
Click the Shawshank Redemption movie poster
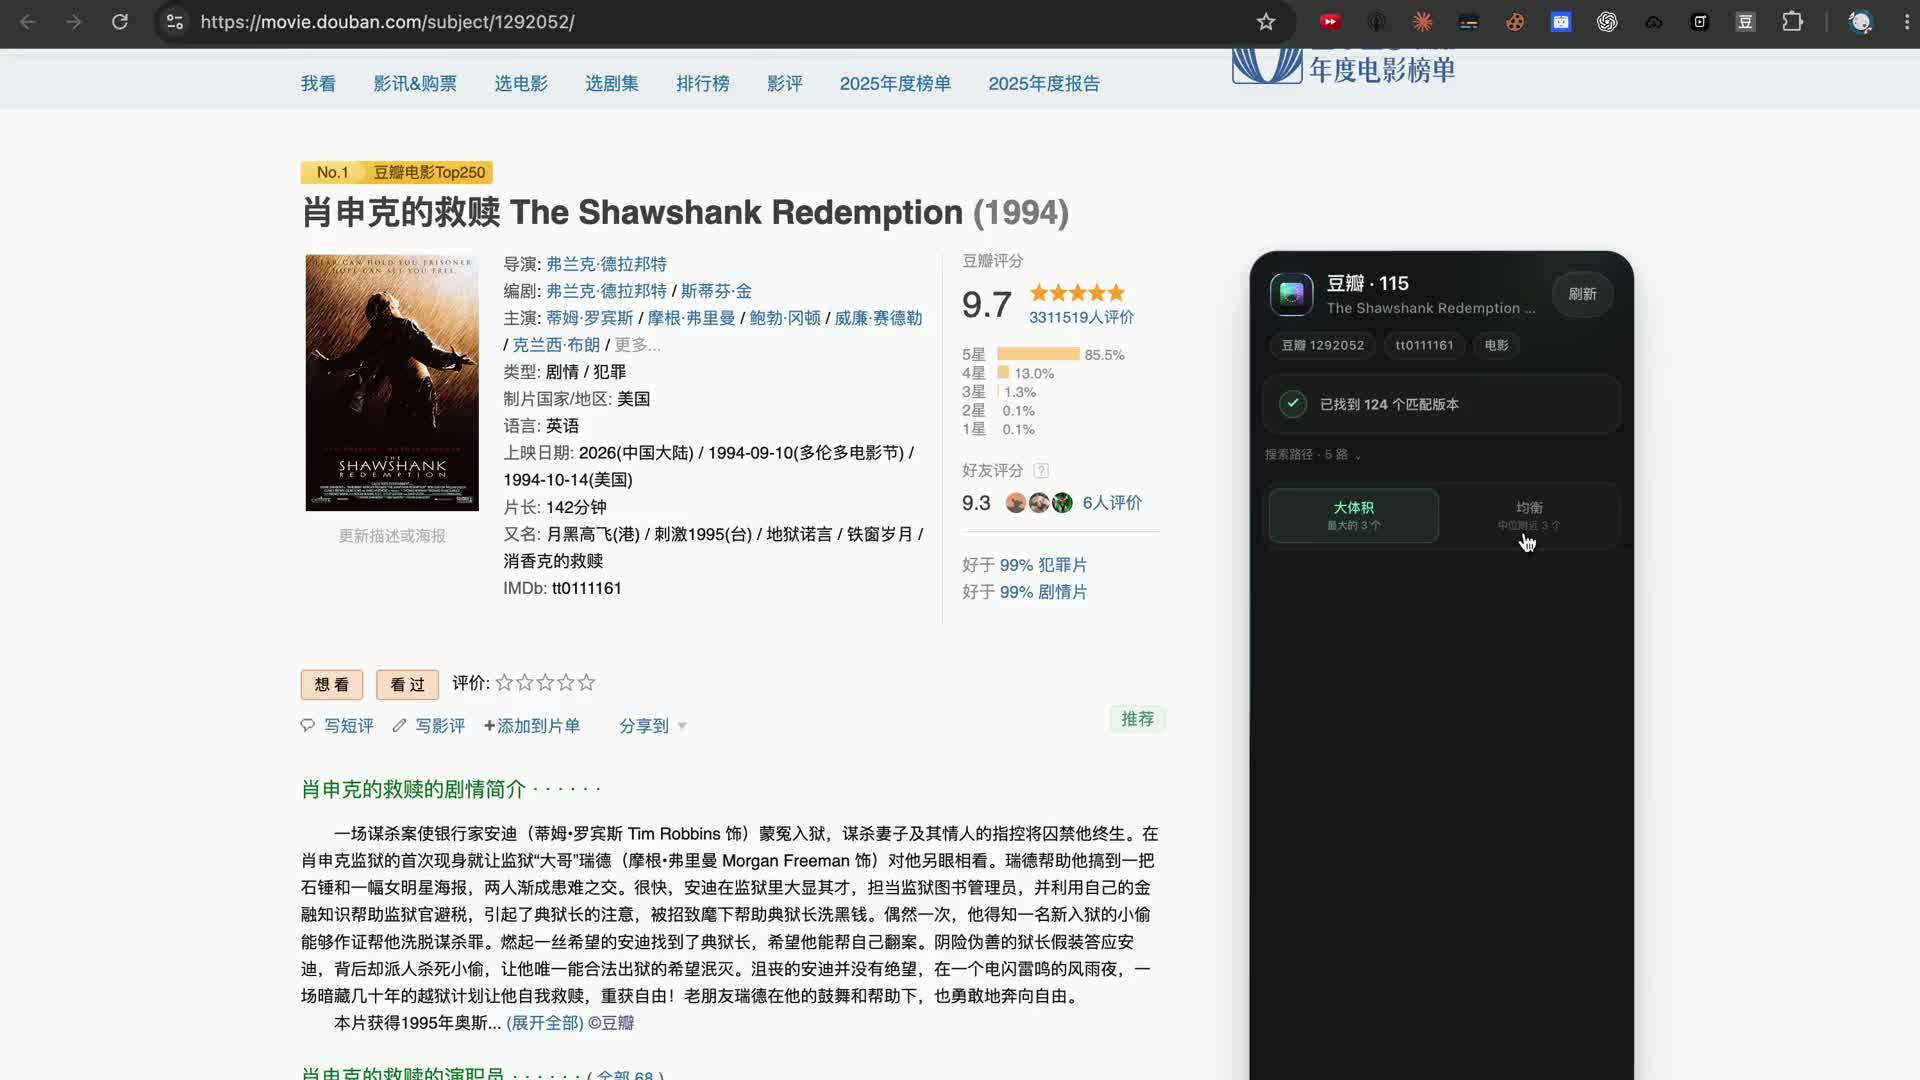click(392, 382)
